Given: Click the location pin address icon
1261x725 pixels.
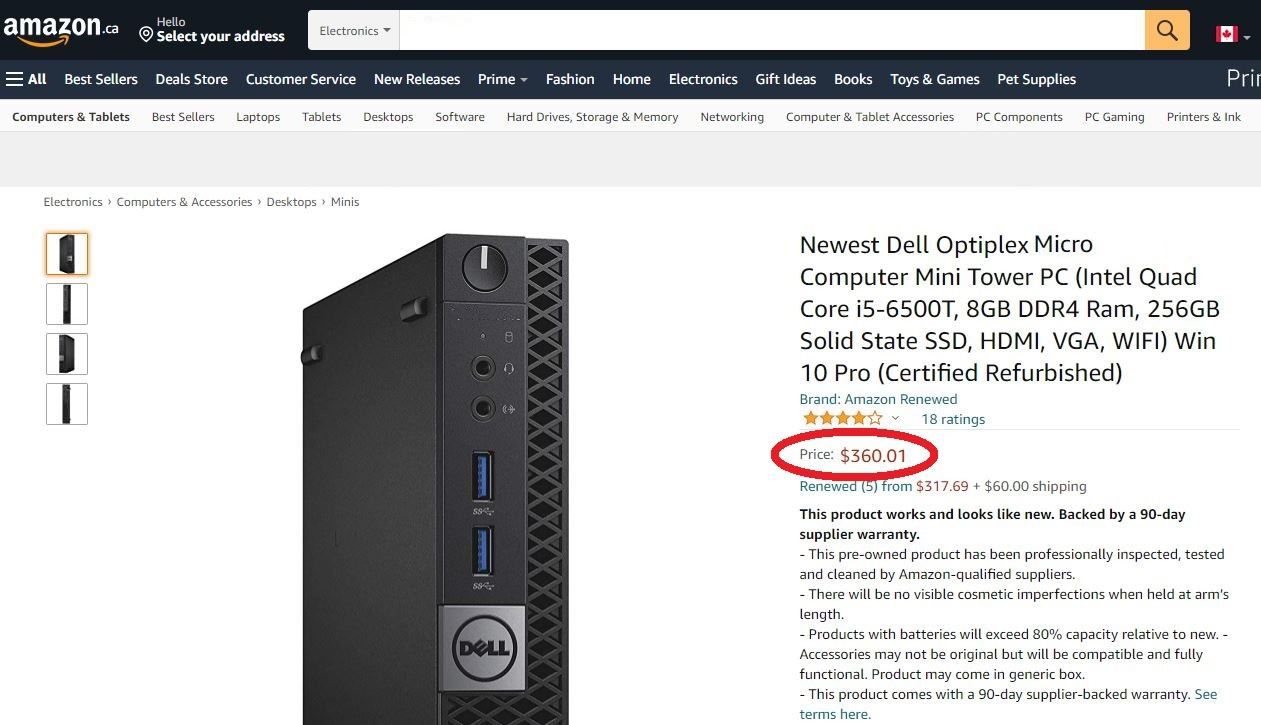Looking at the screenshot, I should 146,35.
